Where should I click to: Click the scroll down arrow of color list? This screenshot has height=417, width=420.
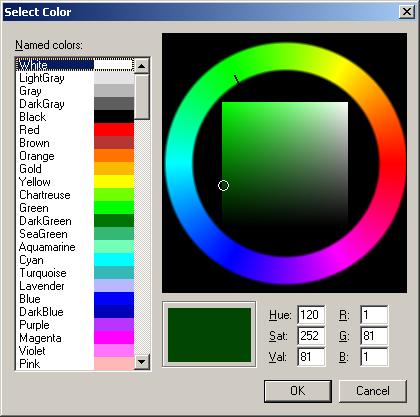[x=142, y=362]
